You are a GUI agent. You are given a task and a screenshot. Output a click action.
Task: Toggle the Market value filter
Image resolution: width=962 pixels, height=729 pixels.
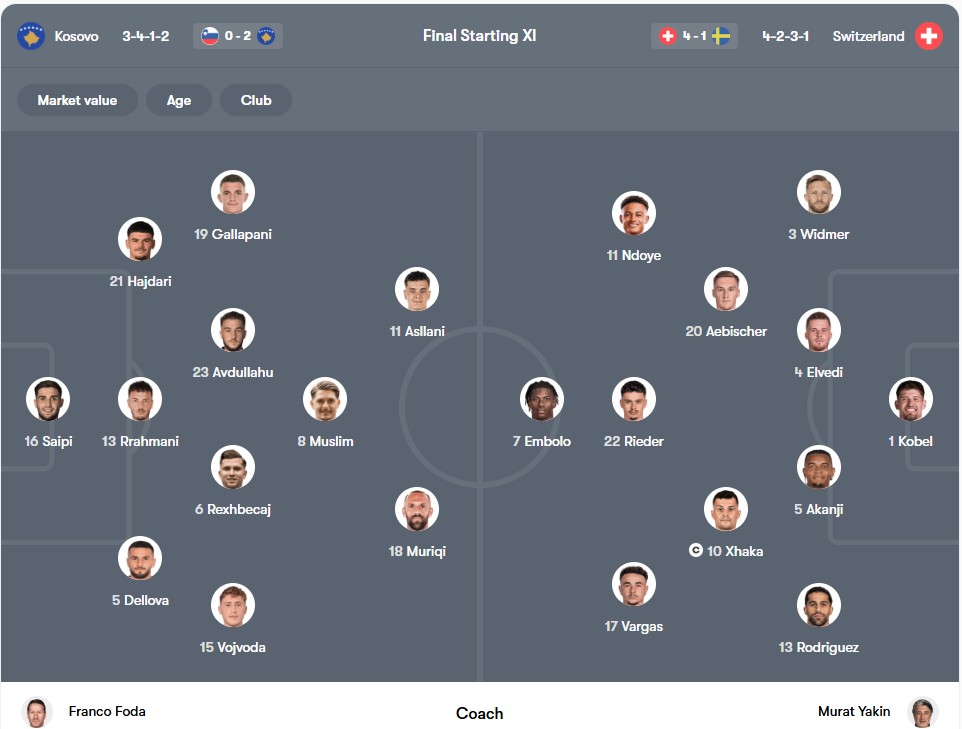(77, 100)
